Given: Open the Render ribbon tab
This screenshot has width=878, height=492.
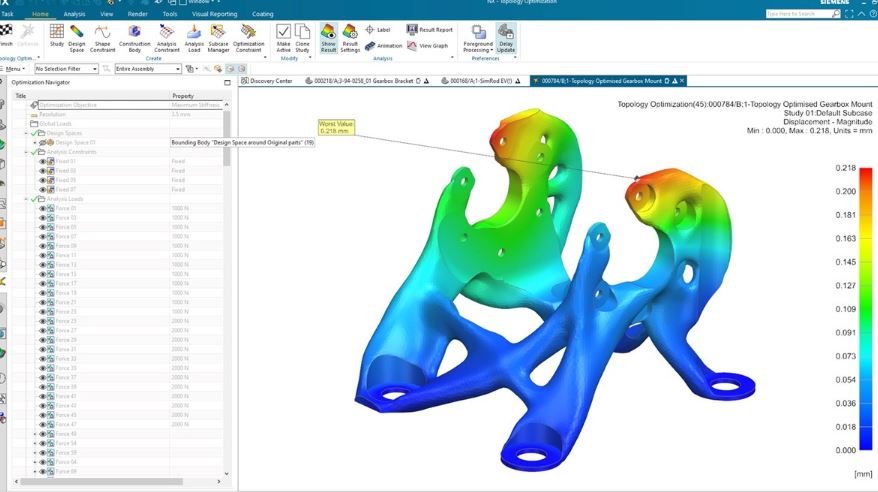Looking at the screenshot, I should coord(137,13).
